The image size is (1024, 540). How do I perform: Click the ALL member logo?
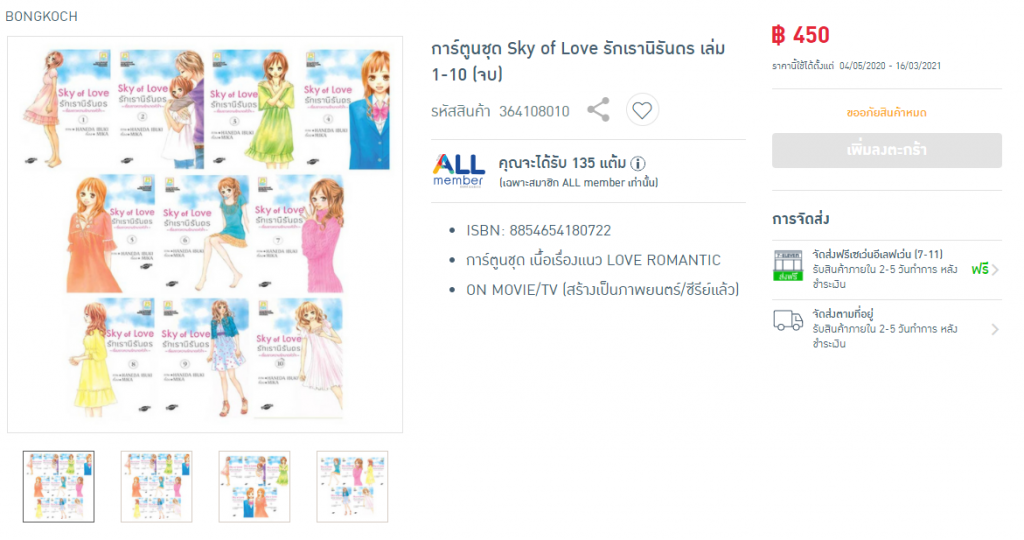(x=458, y=170)
